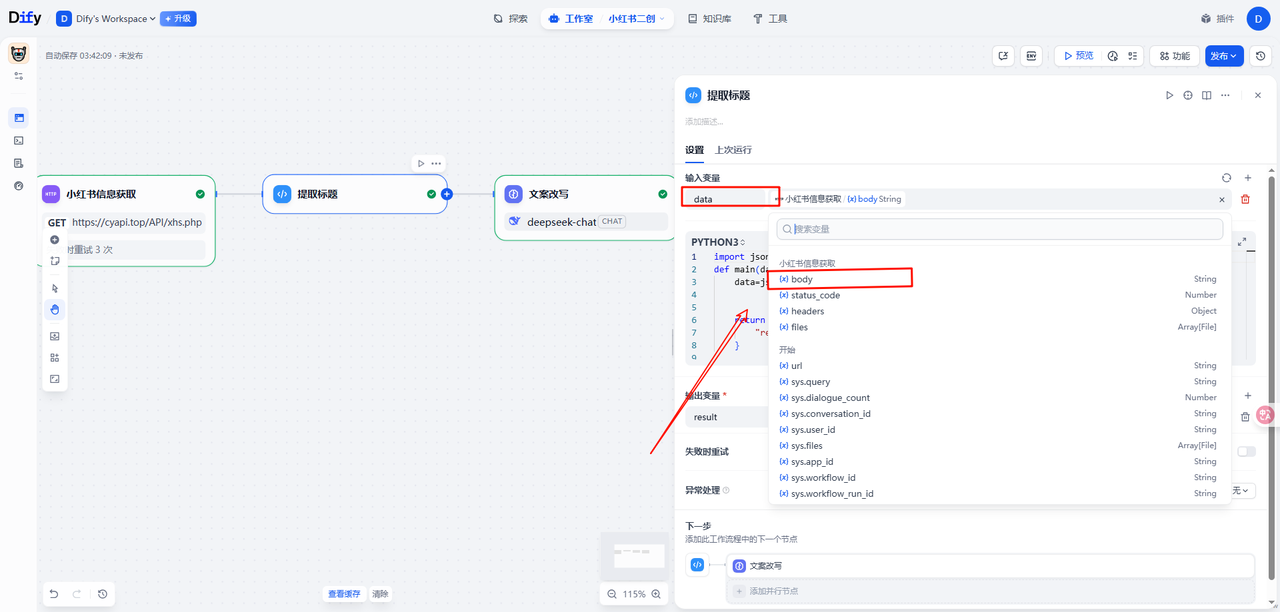The image size is (1280, 612).
Task: Select the pointer mode tool
Action: coord(55,288)
